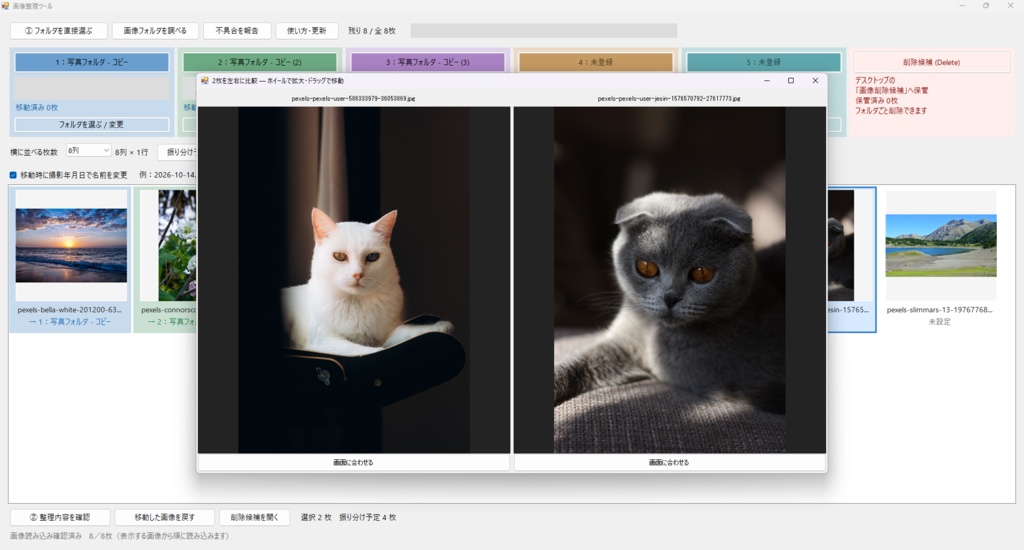Viewport: 1024px width, 550px height.
Task: Close the 2枚を左右に比較 dialog
Action: [x=815, y=80]
